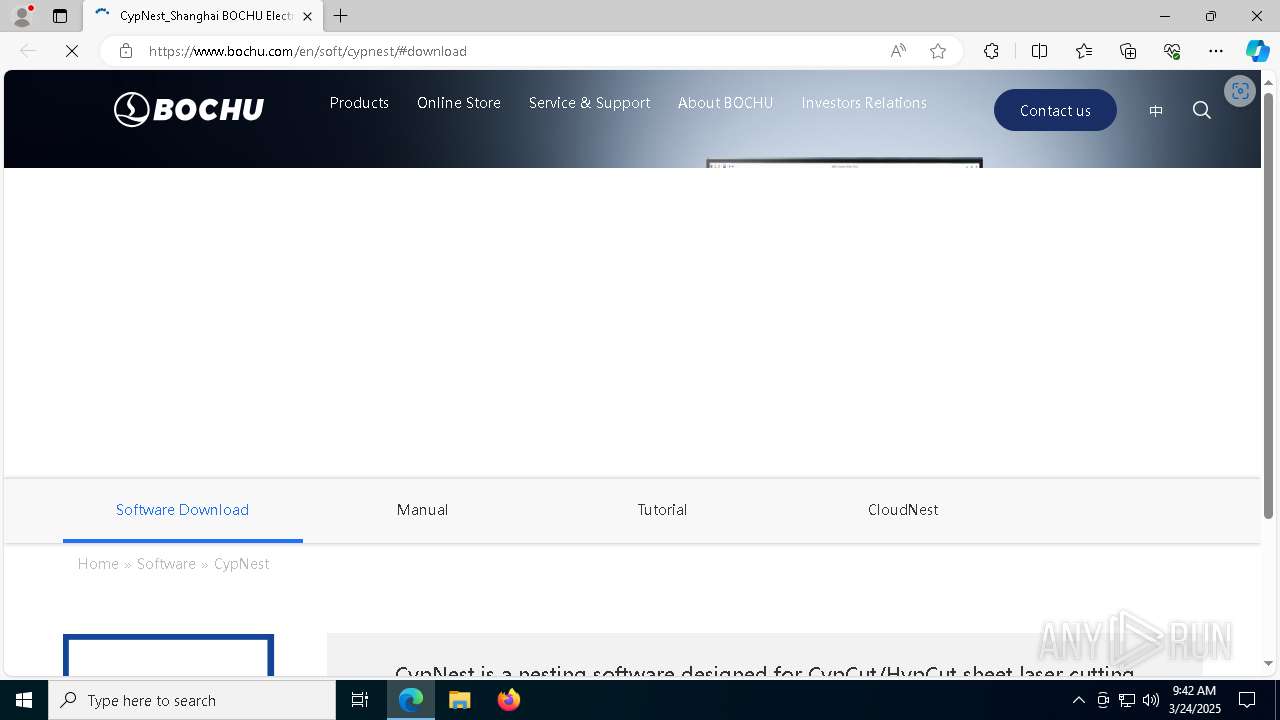Open Copilot sidebar icon
1280x720 pixels.
(x=1257, y=51)
